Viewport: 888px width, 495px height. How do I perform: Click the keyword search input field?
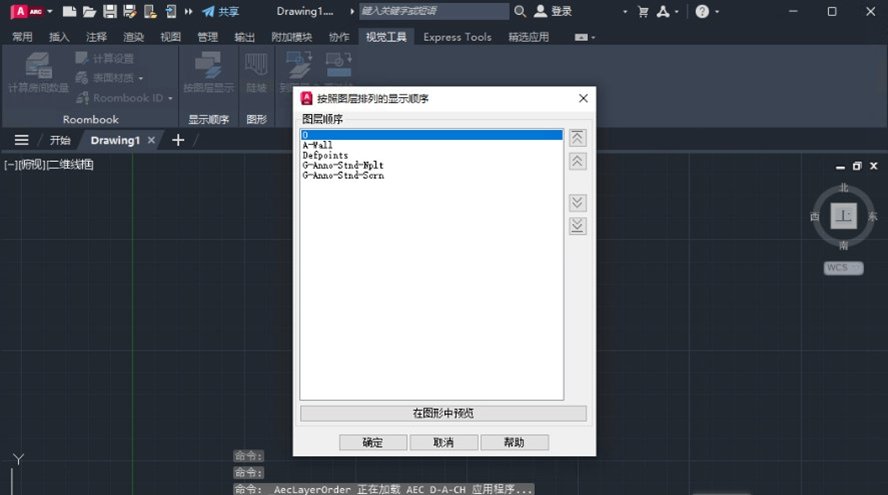434,11
